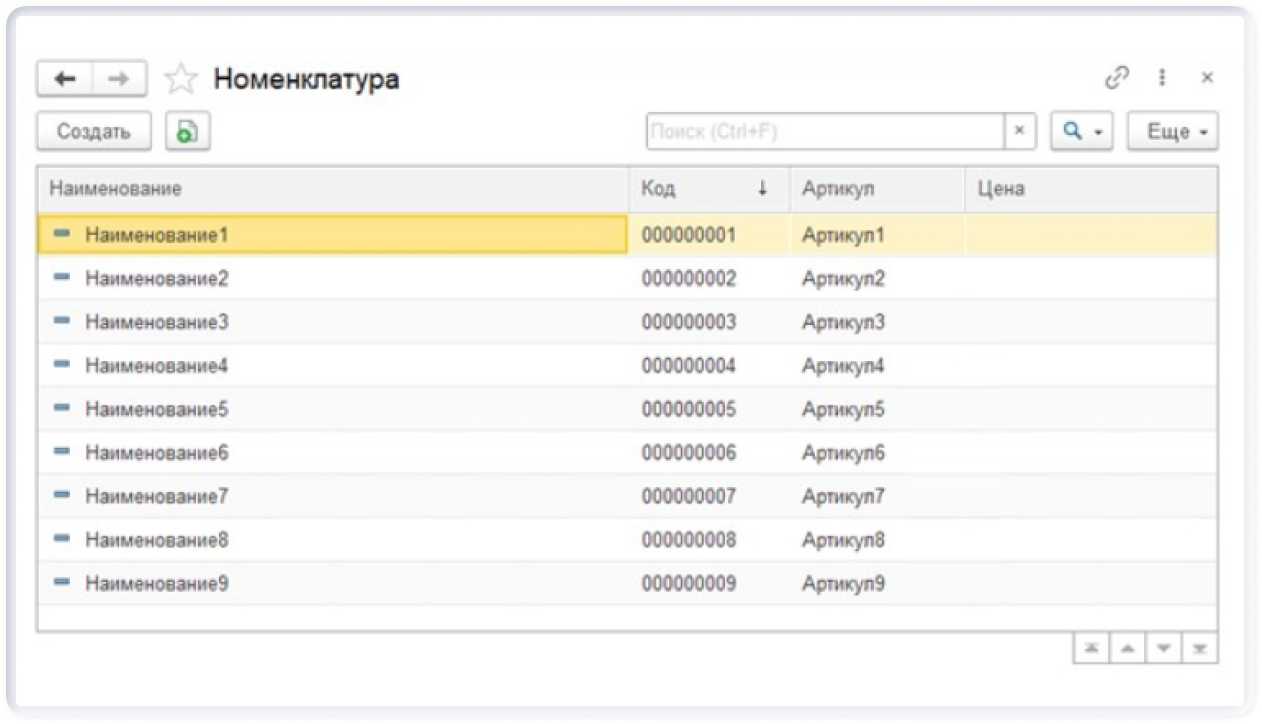1262x724 pixels.
Task: Jump to the first list record
Action: click(x=1091, y=649)
